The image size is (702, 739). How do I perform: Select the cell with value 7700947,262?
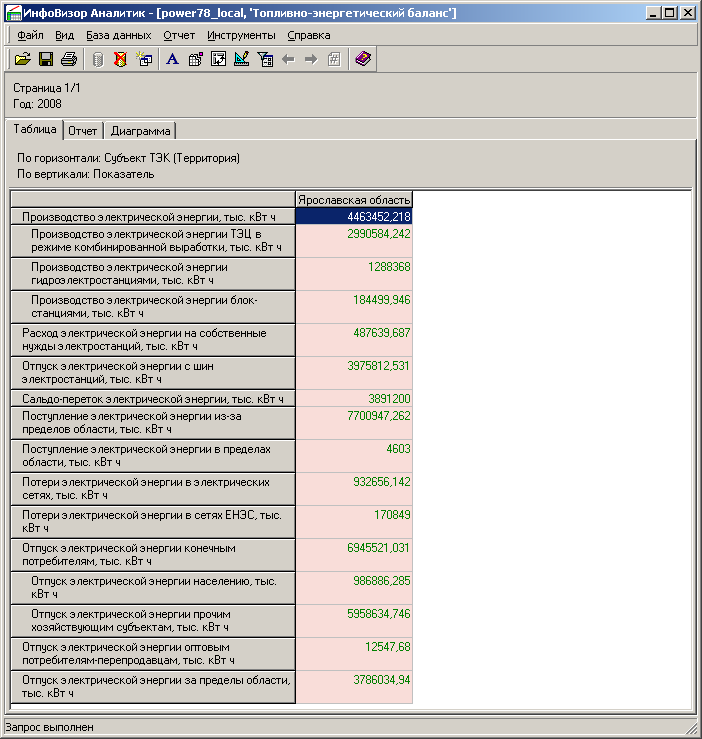click(354, 423)
